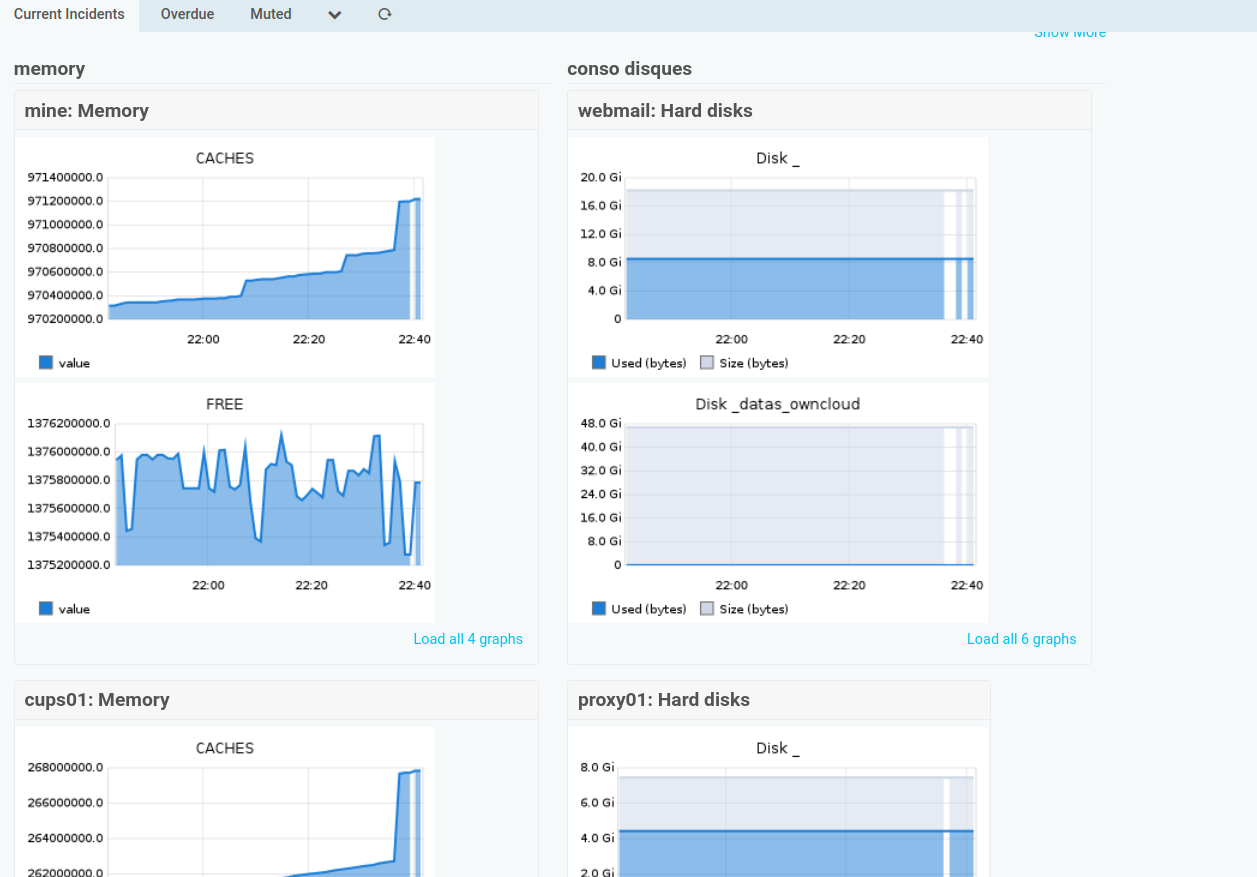Screen dimensions: 1257x877
Task: Click webmail Disk _ Used (bytes) legend swatch
Action: pos(599,363)
